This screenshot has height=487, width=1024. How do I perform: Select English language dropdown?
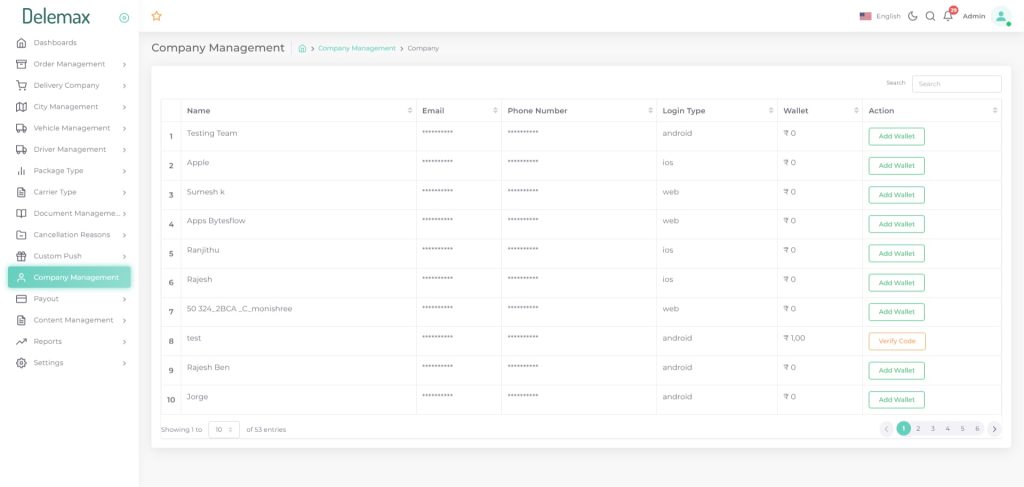[880, 16]
